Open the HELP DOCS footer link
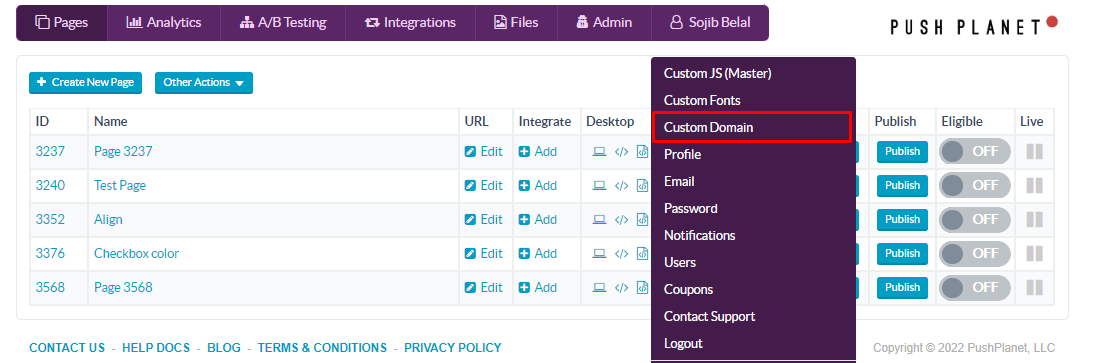 155,348
